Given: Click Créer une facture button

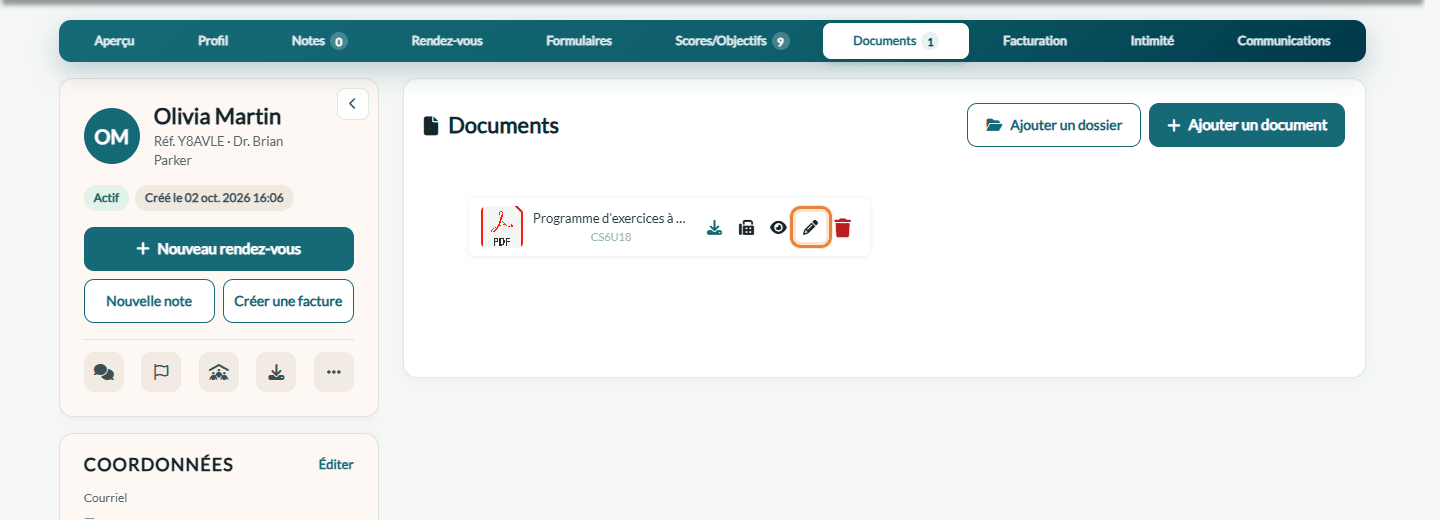Looking at the screenshot, I should click(x=288, y=301).
